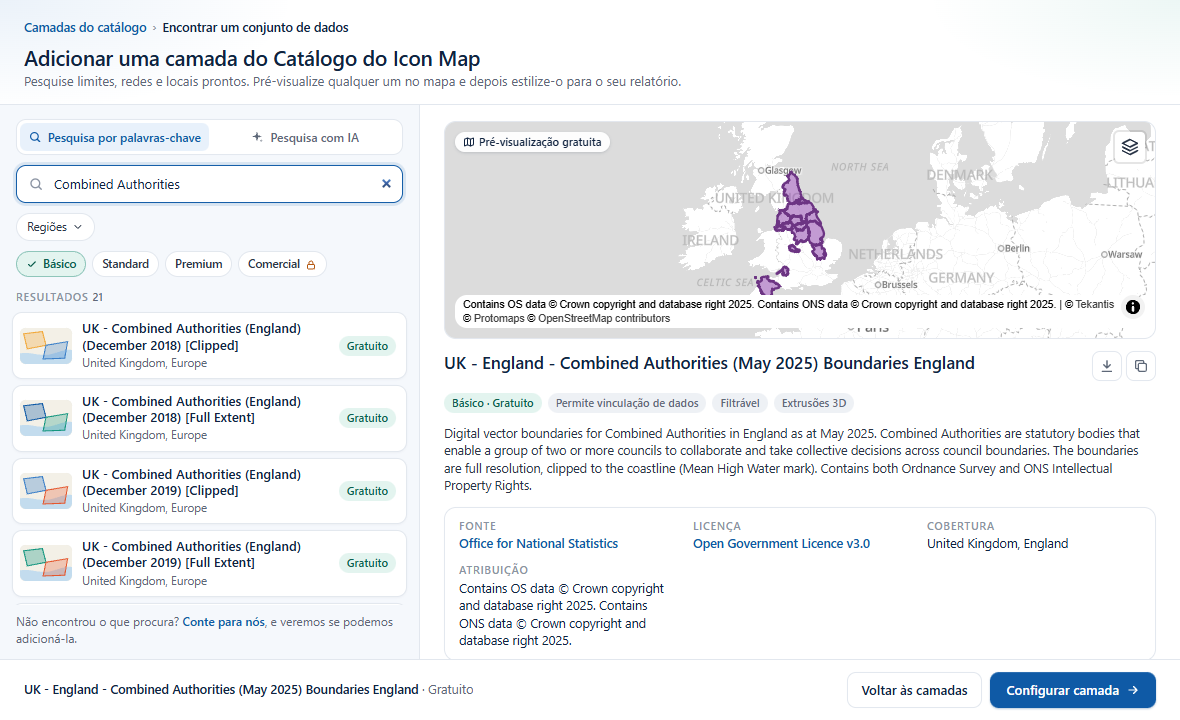This screenshot has height=720, width=1180.
Task: Select thumbnail of December 2019 Full Extent layer
Action: [46, 564]
